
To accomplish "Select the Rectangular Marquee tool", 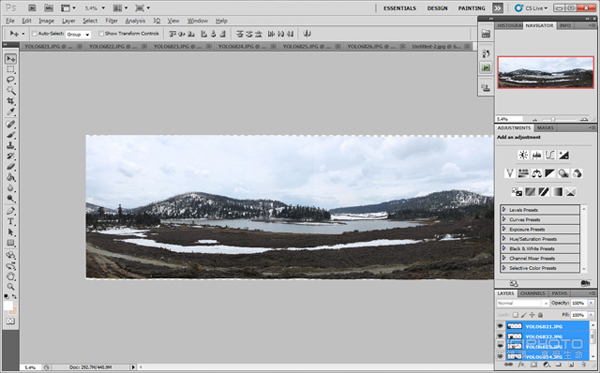I will tap(10, 69).
